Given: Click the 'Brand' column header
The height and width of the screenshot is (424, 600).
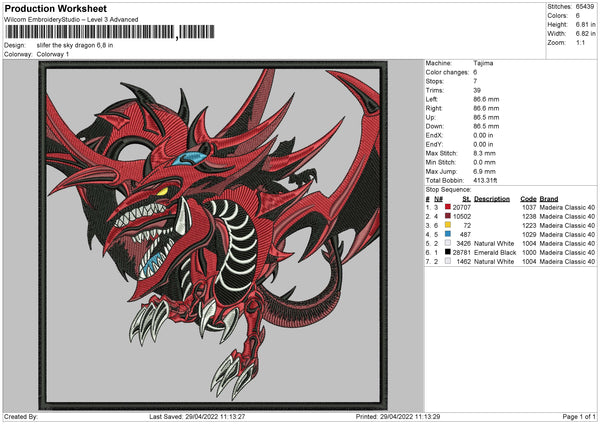Looking at the screenshot, I should tap(549, 199).
